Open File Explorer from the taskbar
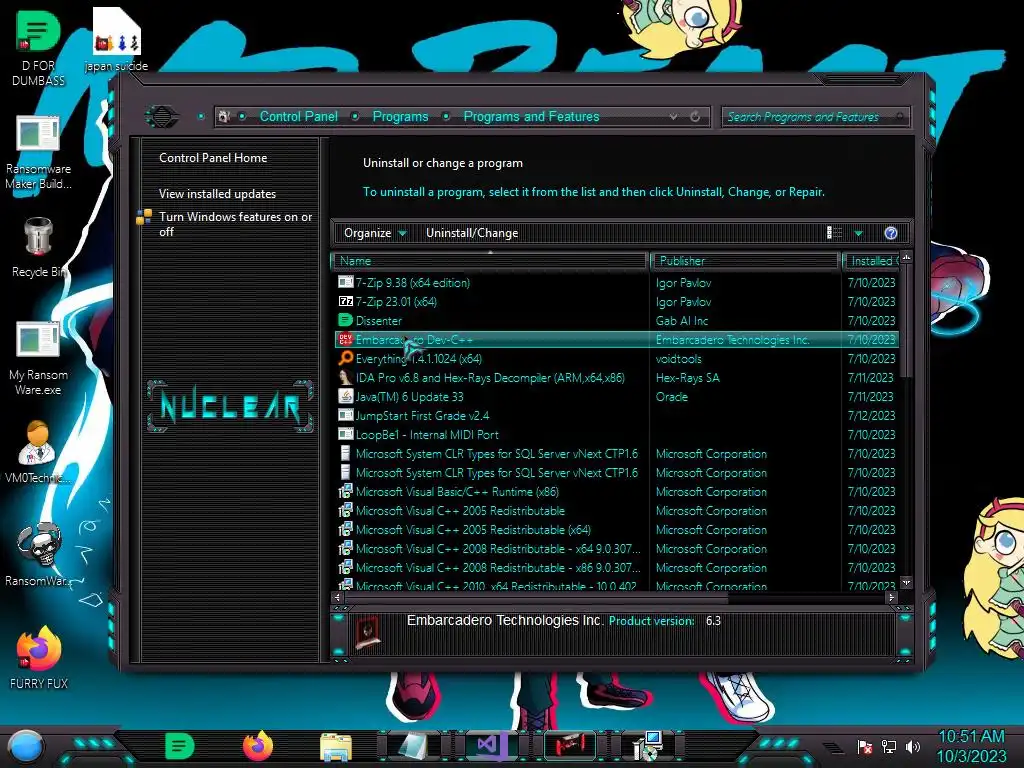The height and width of the screenshot is (768, 1024). [336, 747]
